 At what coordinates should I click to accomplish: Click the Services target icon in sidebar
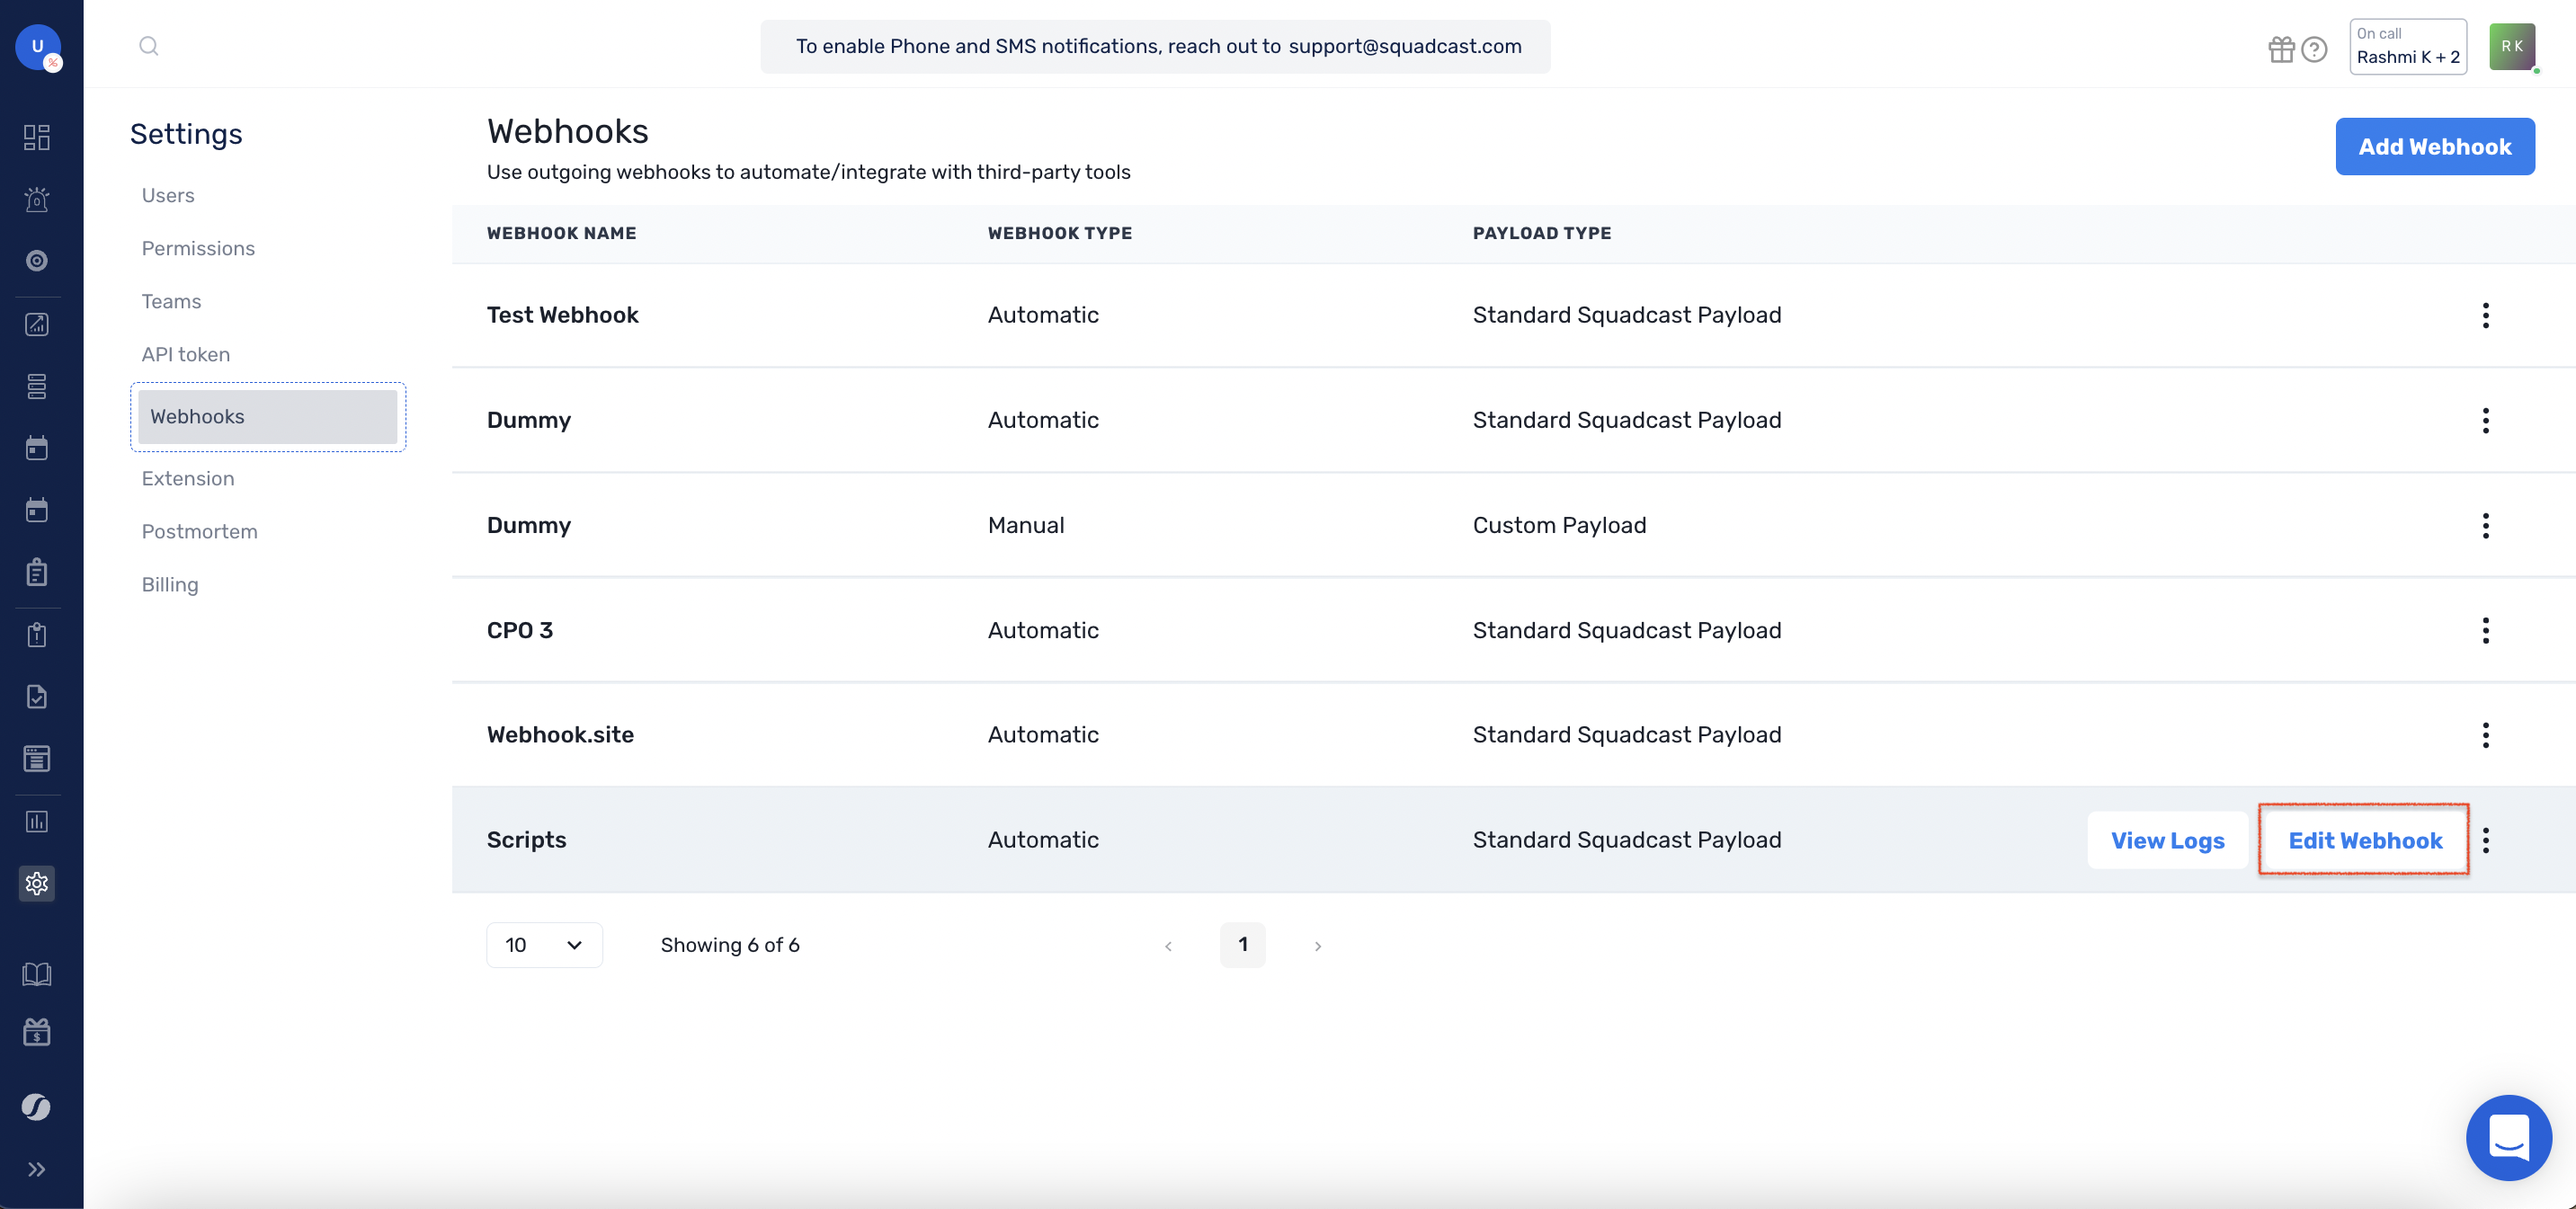click(x=37, y=261)
